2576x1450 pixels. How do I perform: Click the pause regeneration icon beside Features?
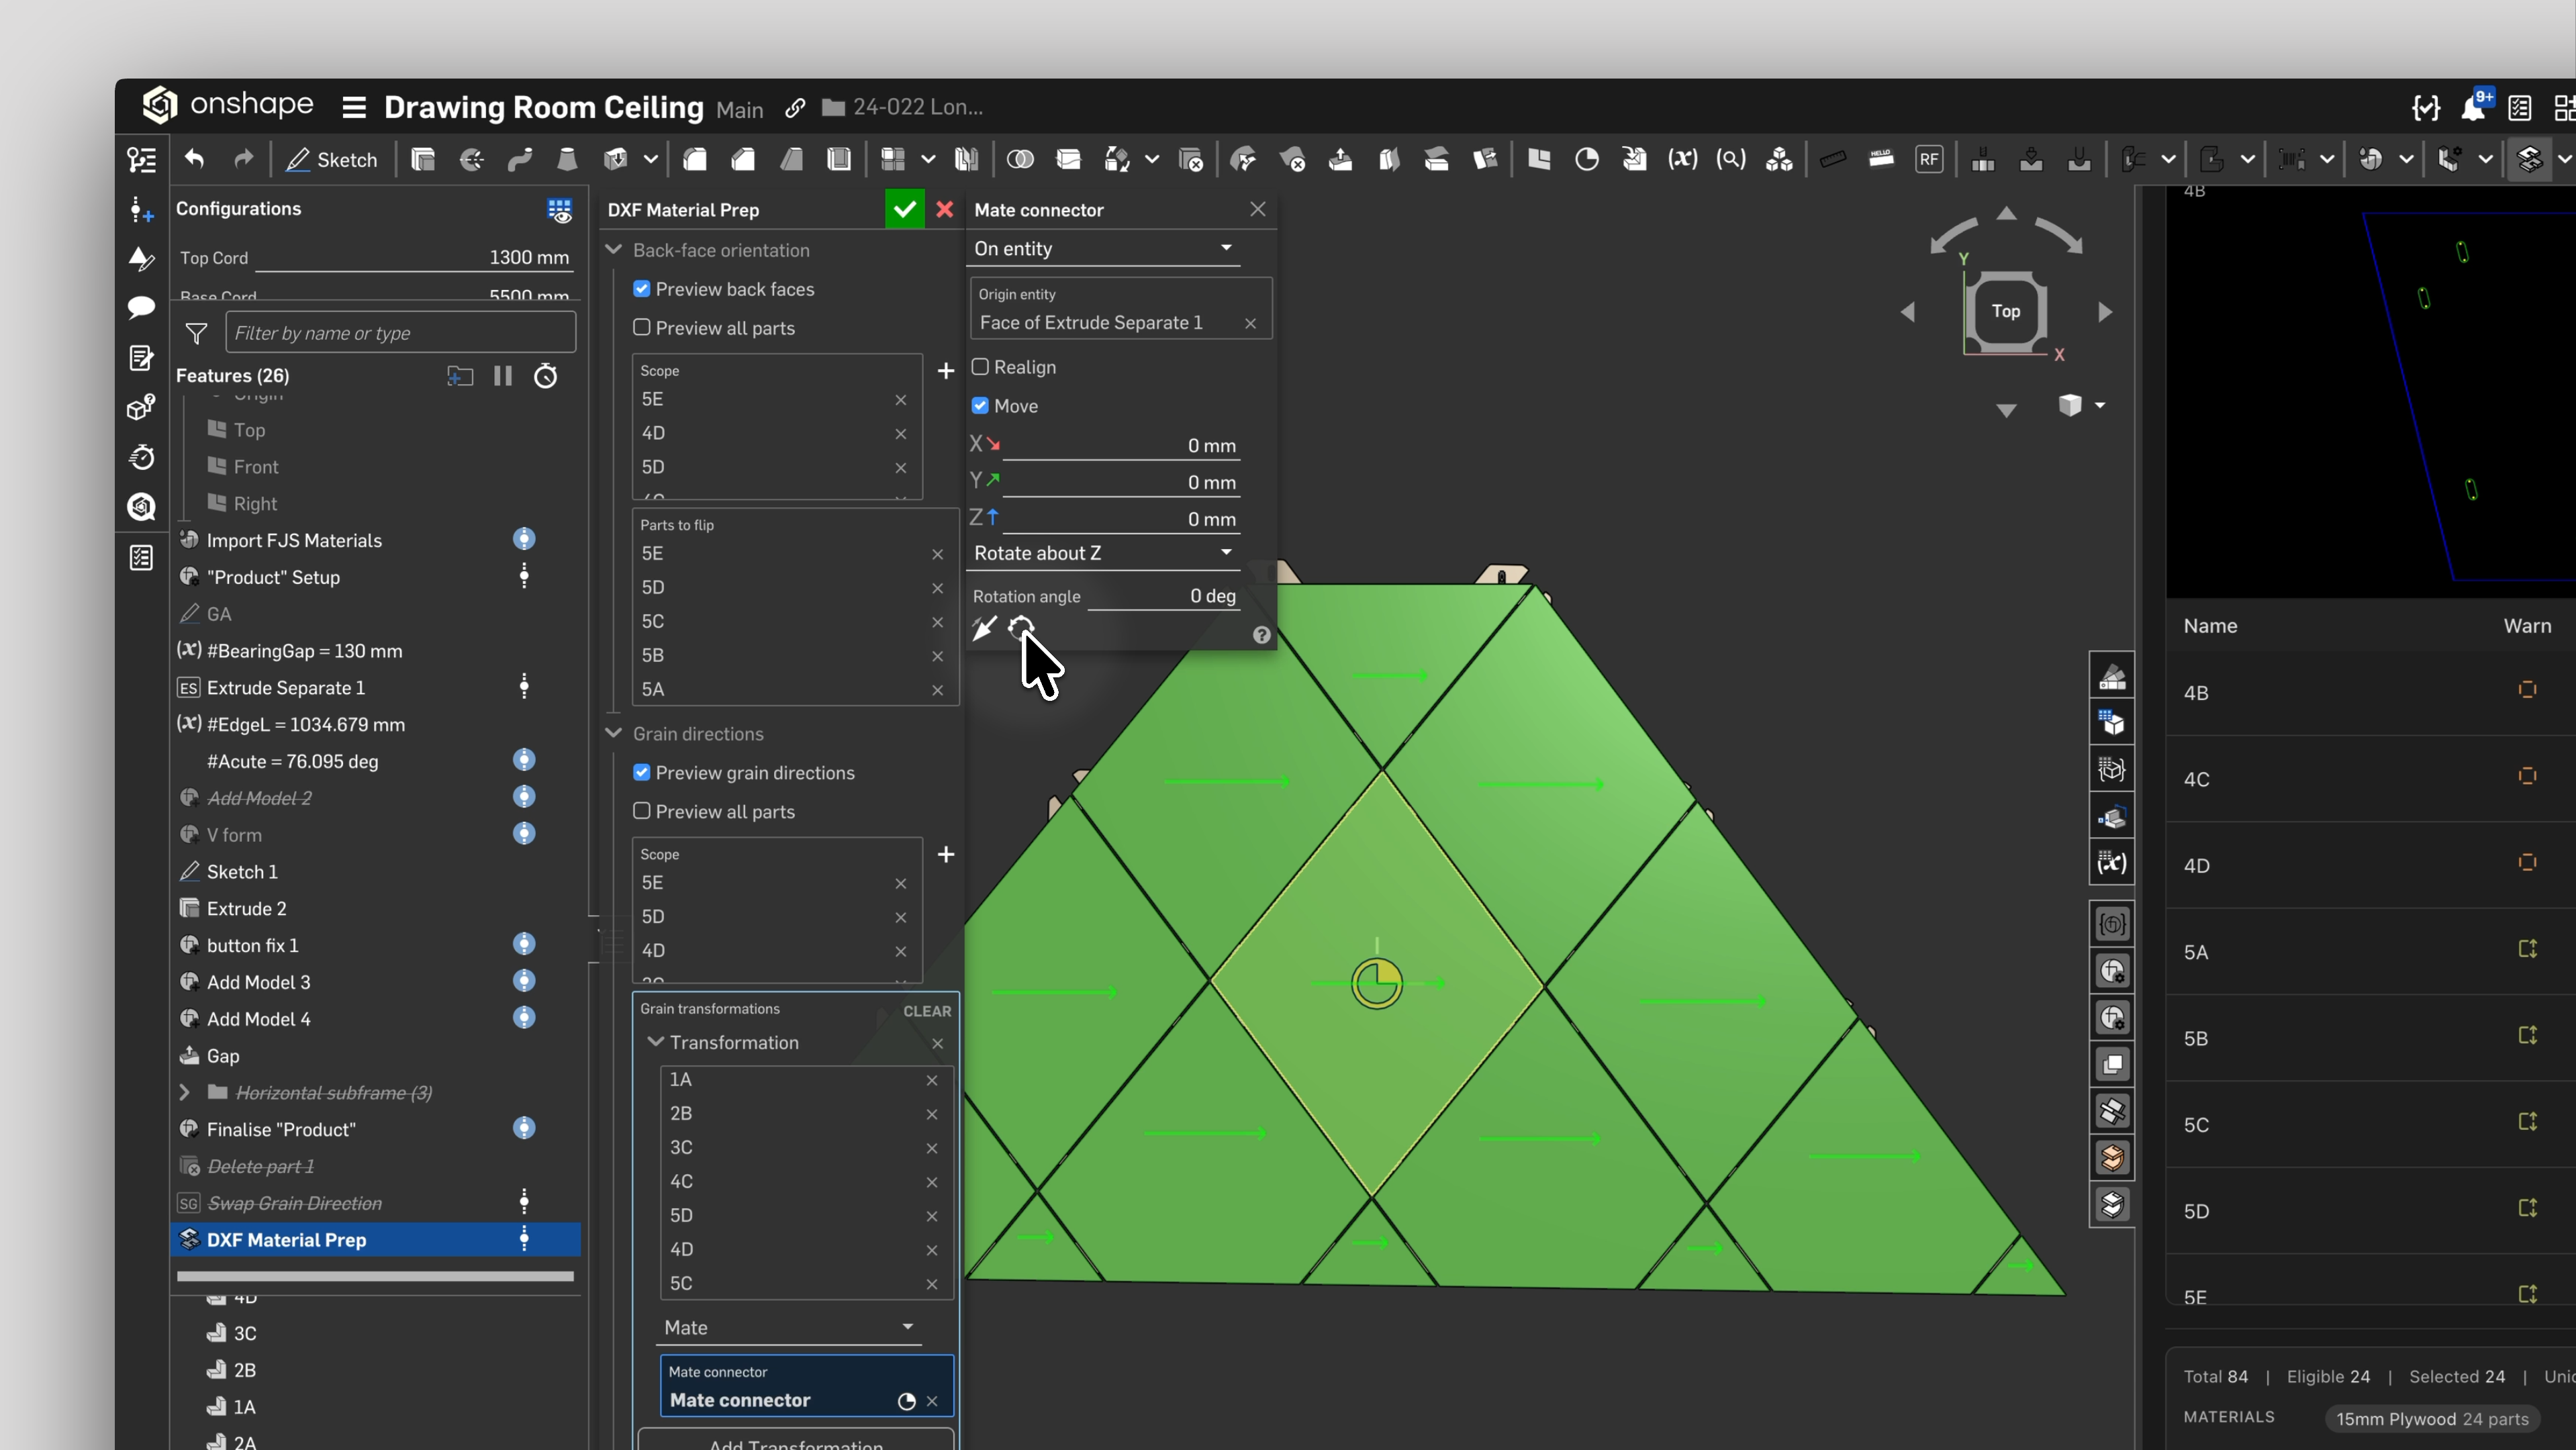(x=503, y=376)
